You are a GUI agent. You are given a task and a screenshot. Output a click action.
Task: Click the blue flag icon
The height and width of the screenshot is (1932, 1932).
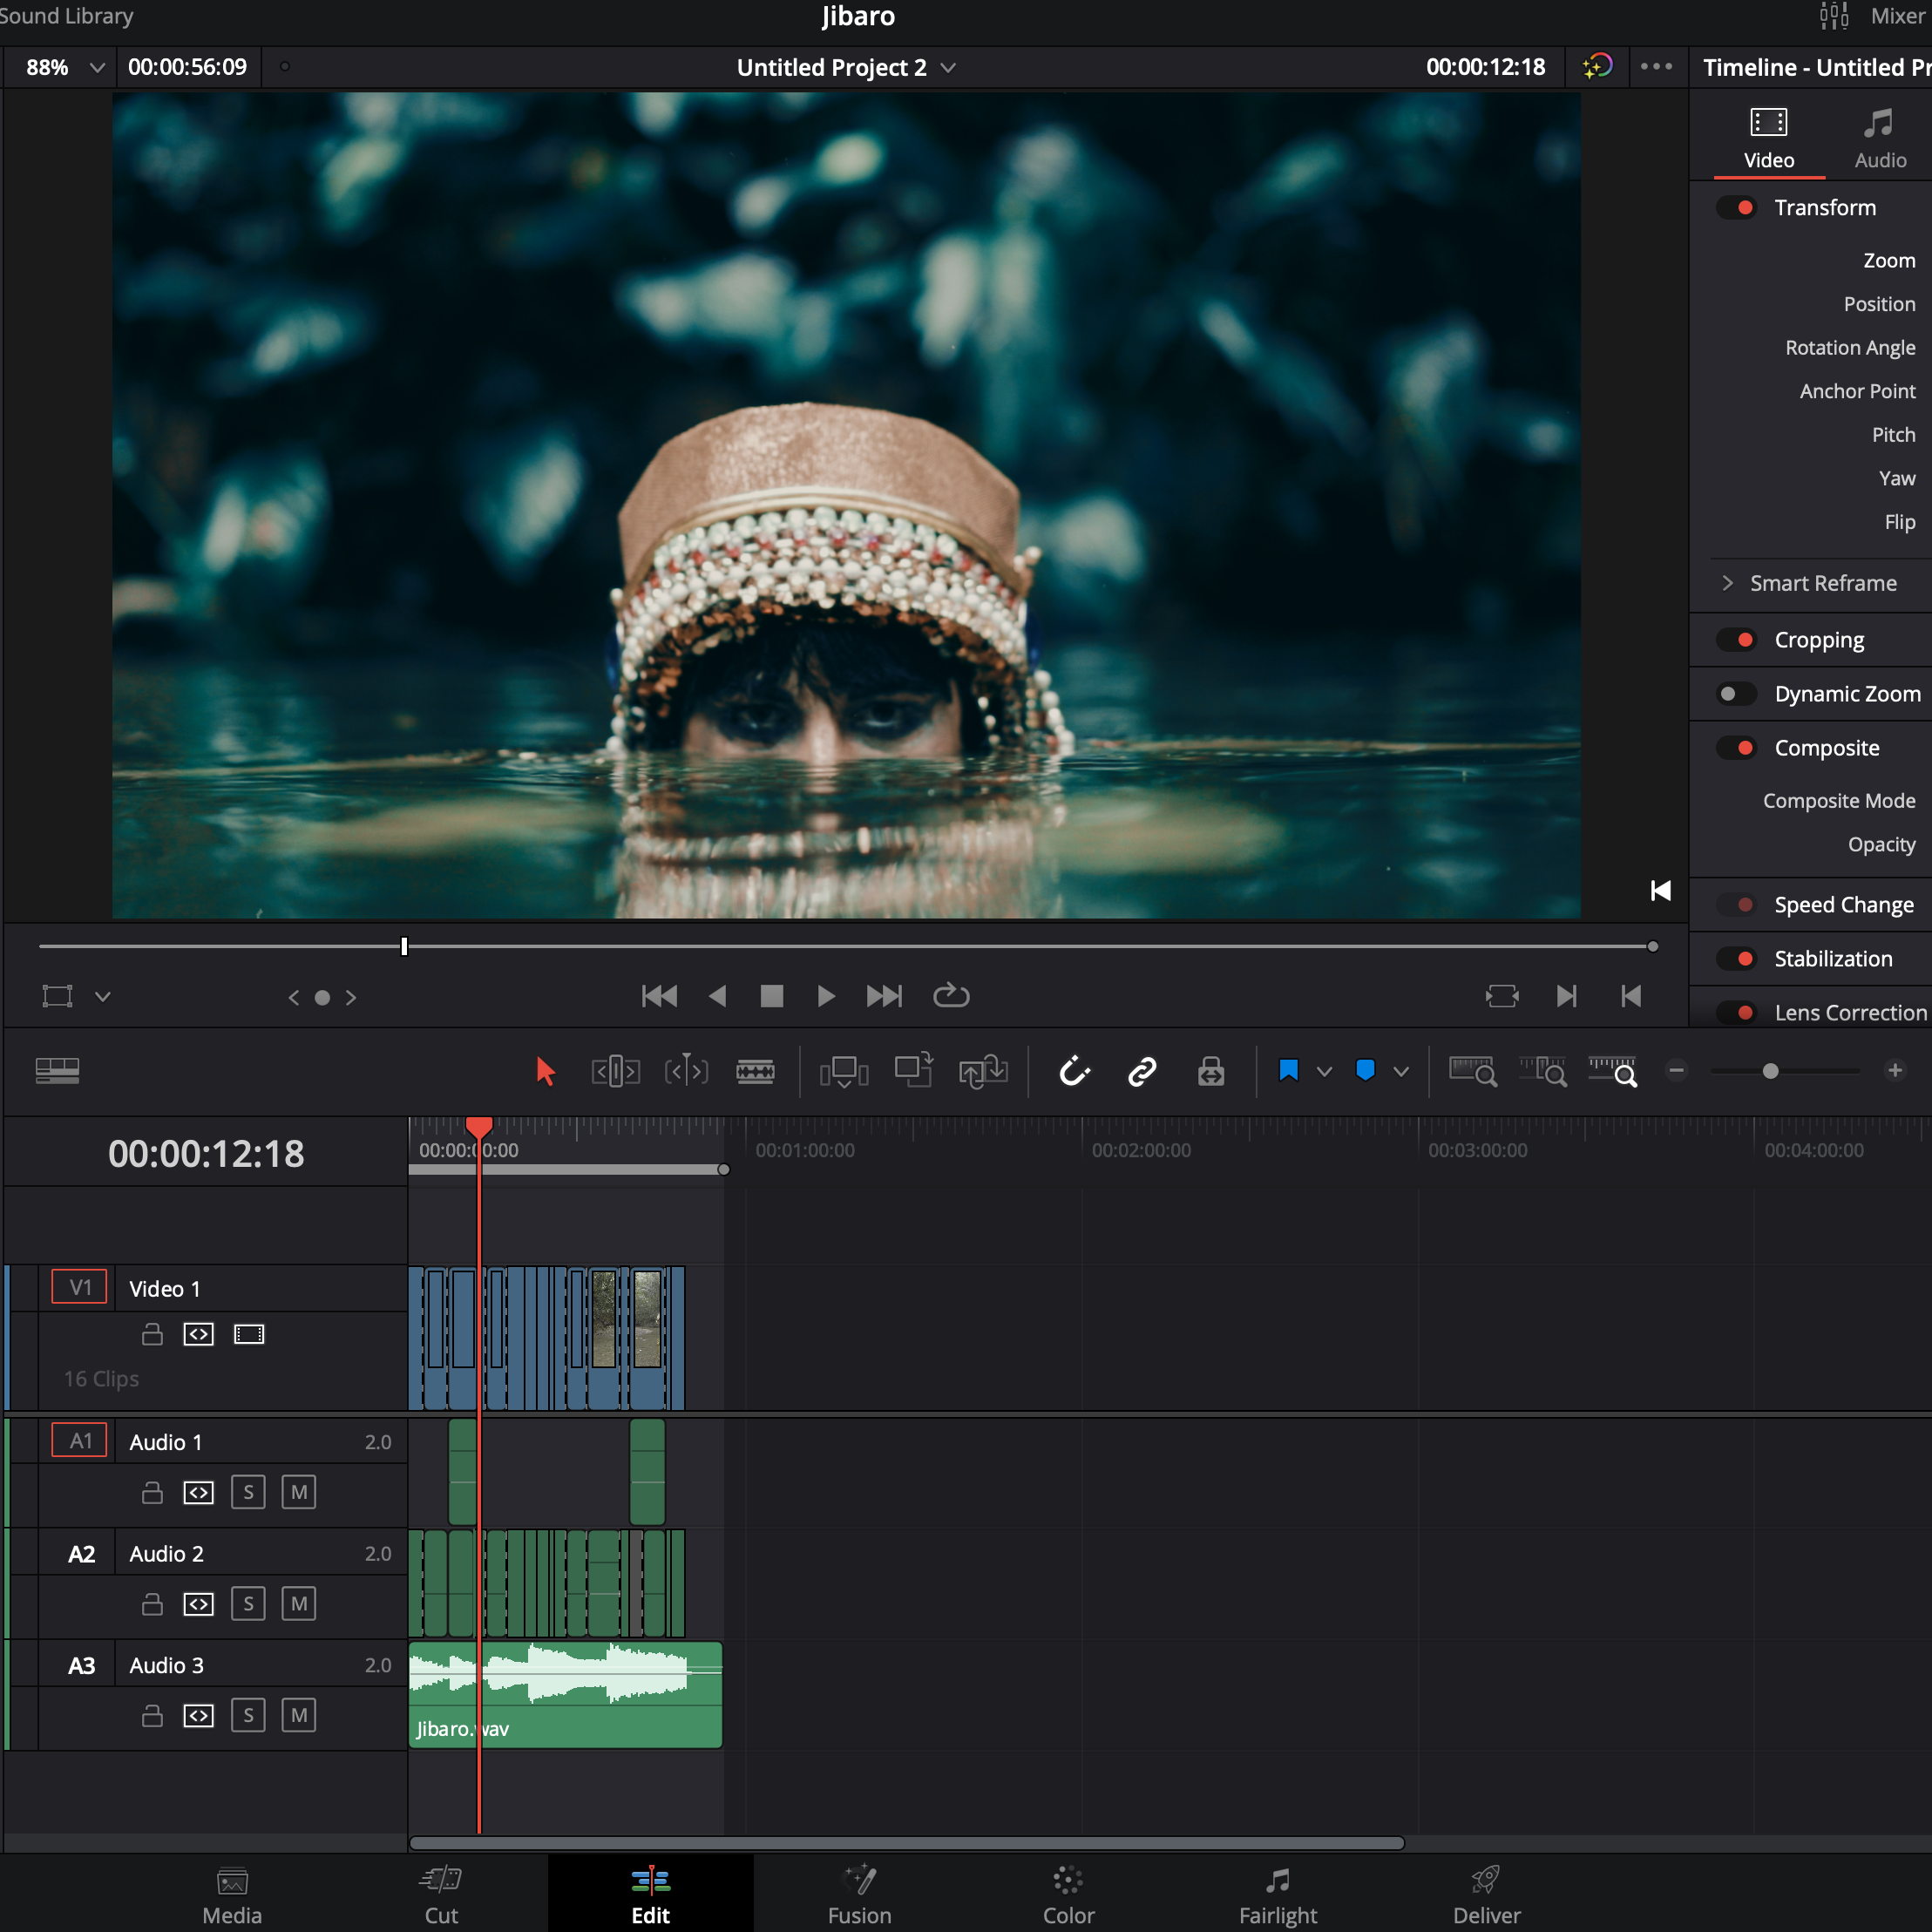[1288, 1071]
